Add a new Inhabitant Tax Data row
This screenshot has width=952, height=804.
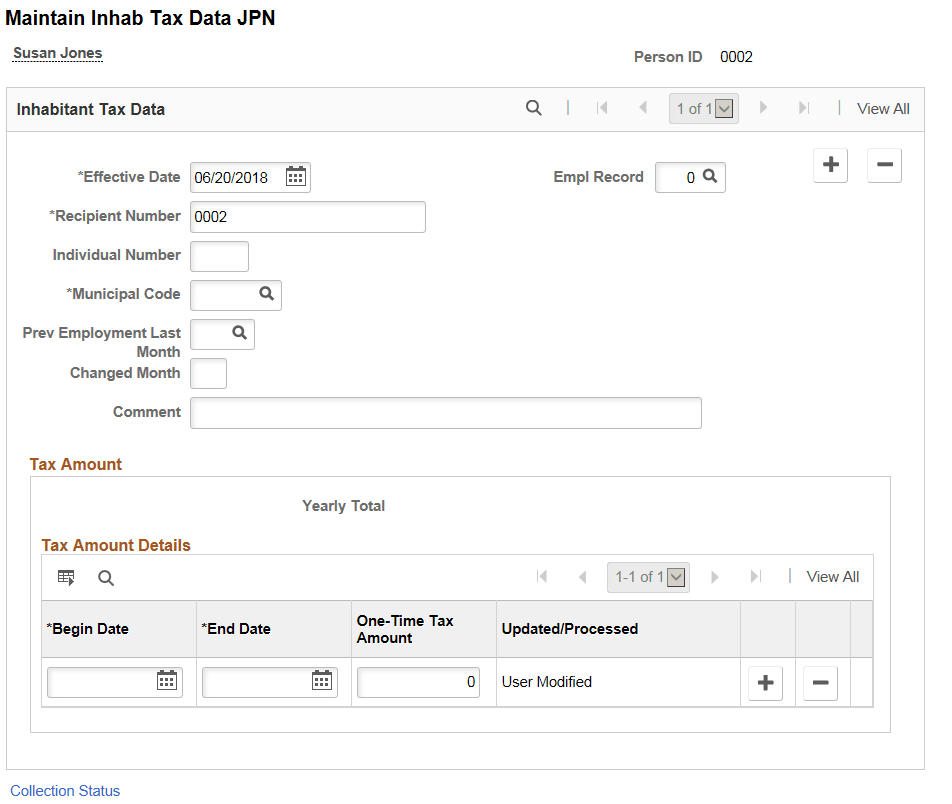point(830,165)
